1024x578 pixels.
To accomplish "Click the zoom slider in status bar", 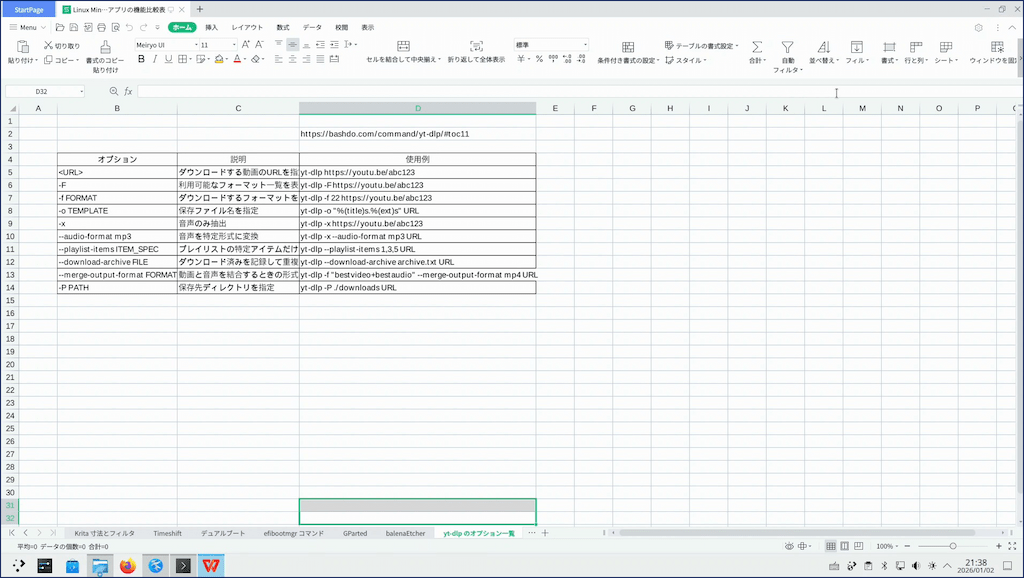I will 952,546.
